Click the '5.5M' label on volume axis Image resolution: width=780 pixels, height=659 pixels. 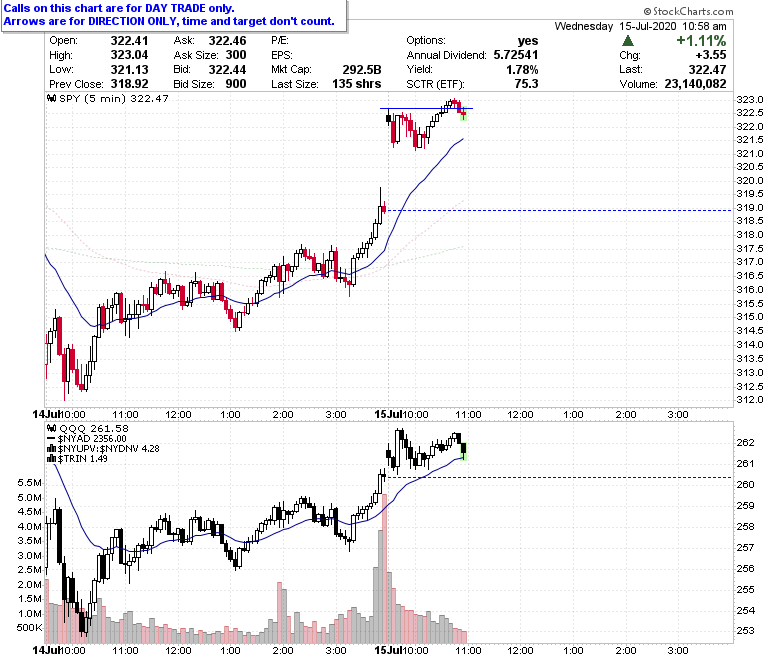pyautogui.click(x=29, y=483)
